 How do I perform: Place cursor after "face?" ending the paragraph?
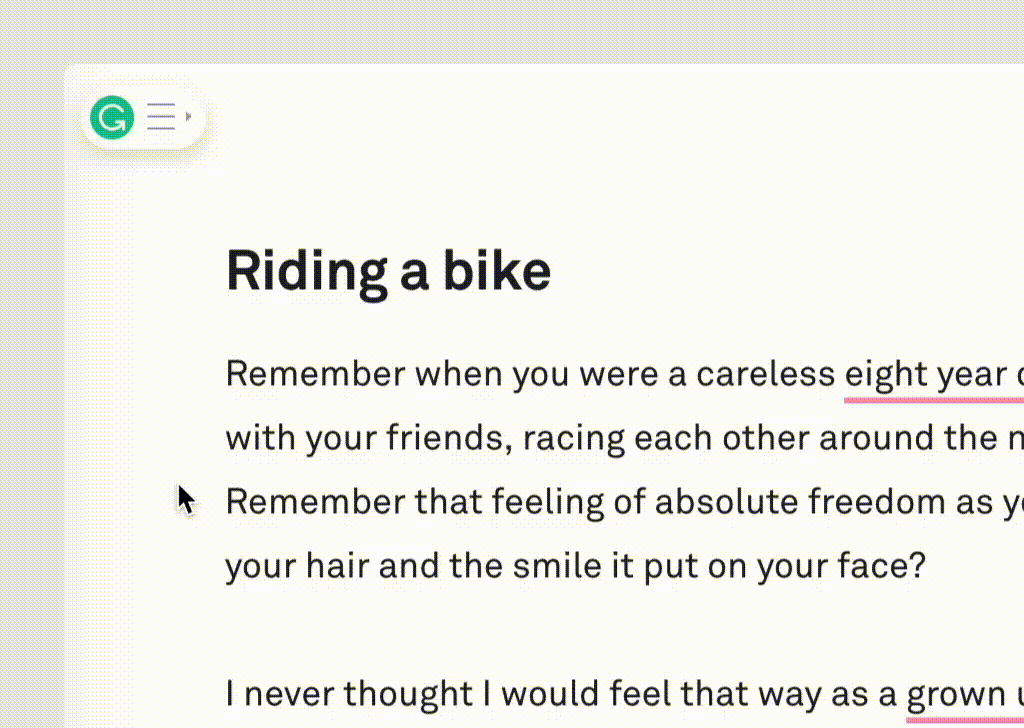pyautogui.click(x=927, y=567)
